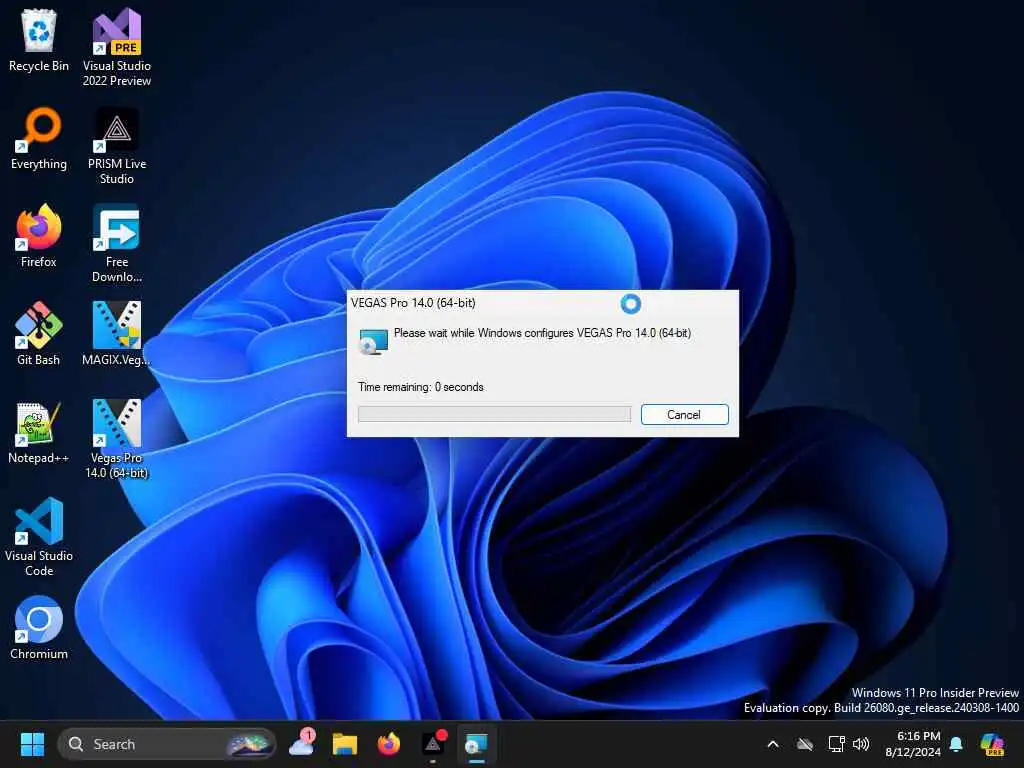Select PRISM Live Studio desktop icon
Screen dimensions: 1024x768
pos(117,145)
